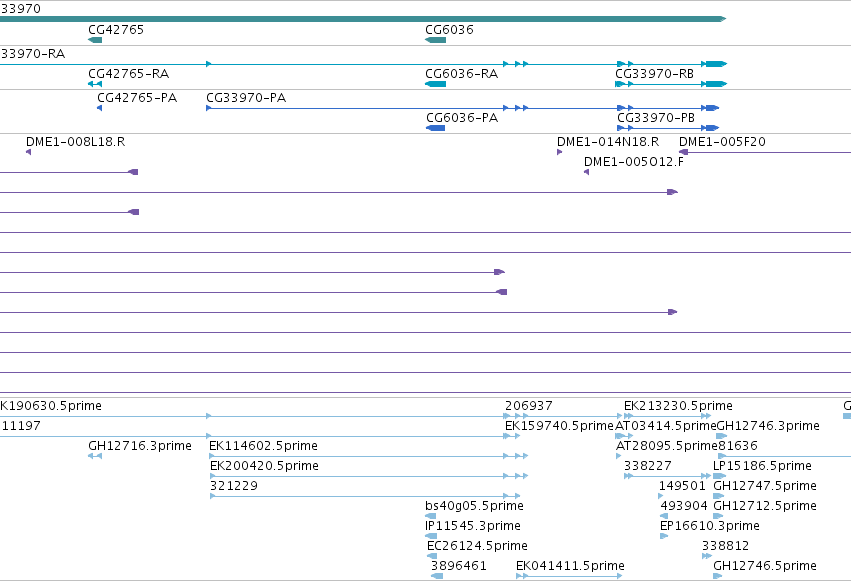851x581 pixels.
Task: Click the EK159740.5prime EST label
Action: pos(559,426)
